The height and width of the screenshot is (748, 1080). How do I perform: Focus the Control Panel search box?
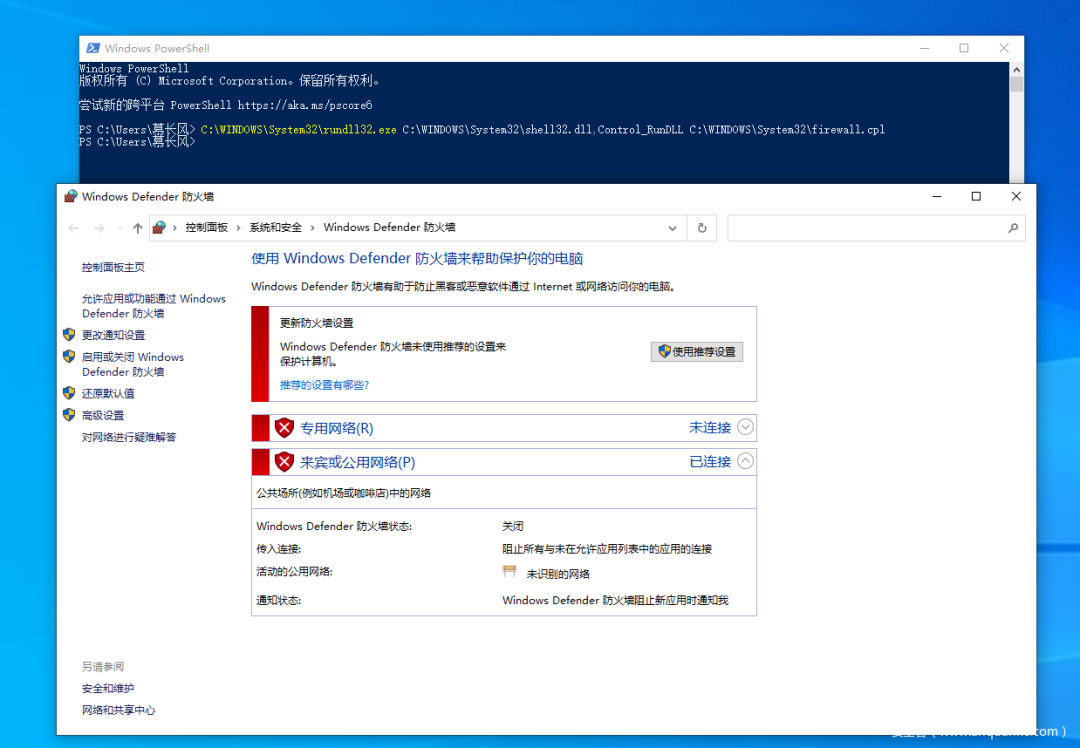(x=876, y=228)
